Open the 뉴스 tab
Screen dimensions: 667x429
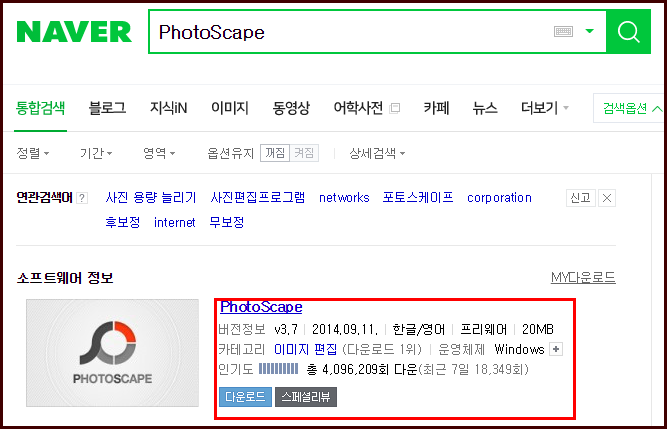click(485, 108)
